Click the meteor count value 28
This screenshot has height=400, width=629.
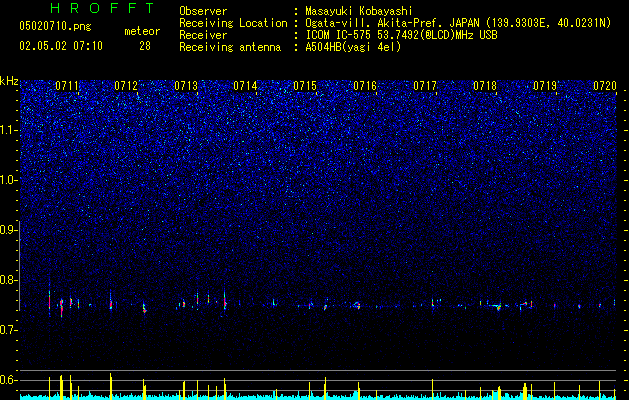[145, 46]
